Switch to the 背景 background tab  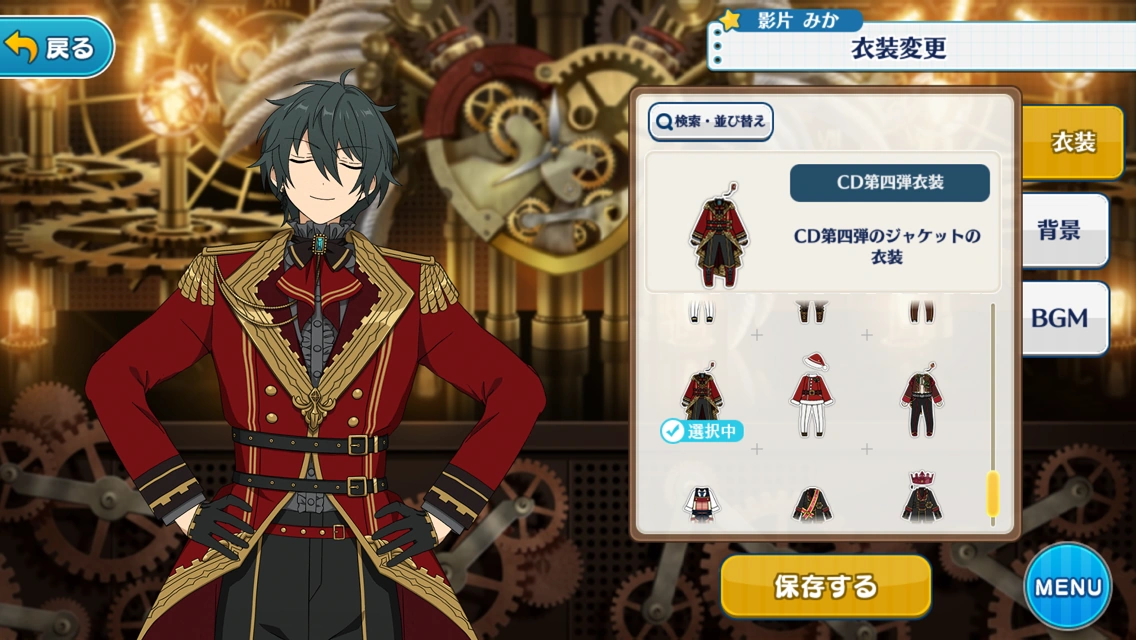click(x=1064, y=230)
